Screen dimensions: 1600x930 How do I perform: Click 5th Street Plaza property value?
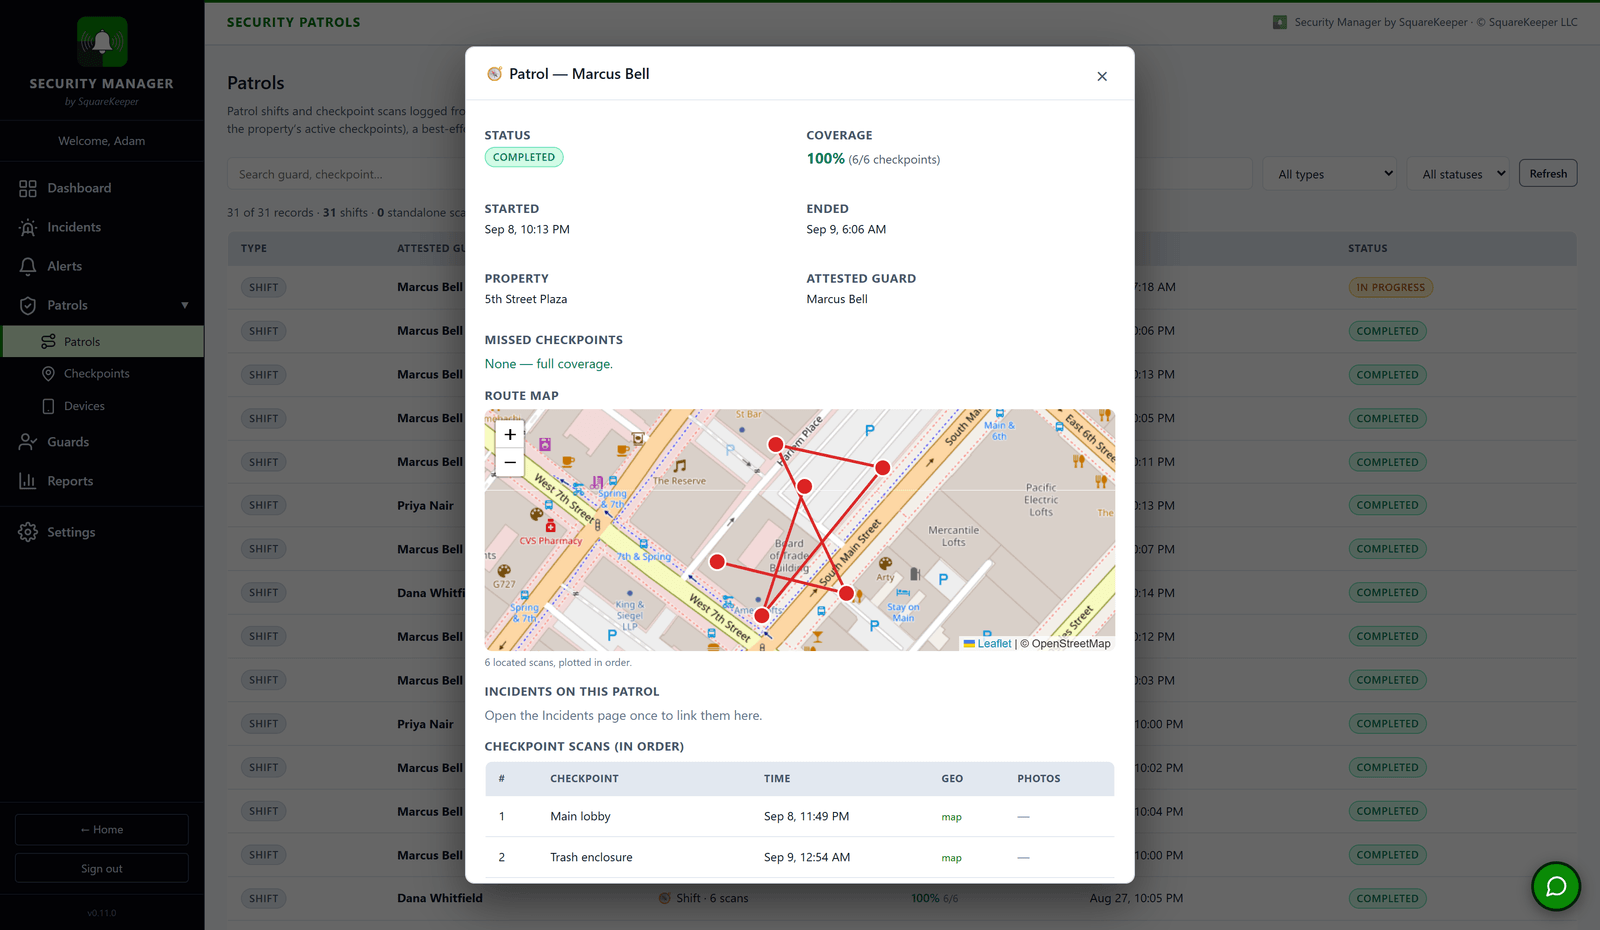point(526,299)
